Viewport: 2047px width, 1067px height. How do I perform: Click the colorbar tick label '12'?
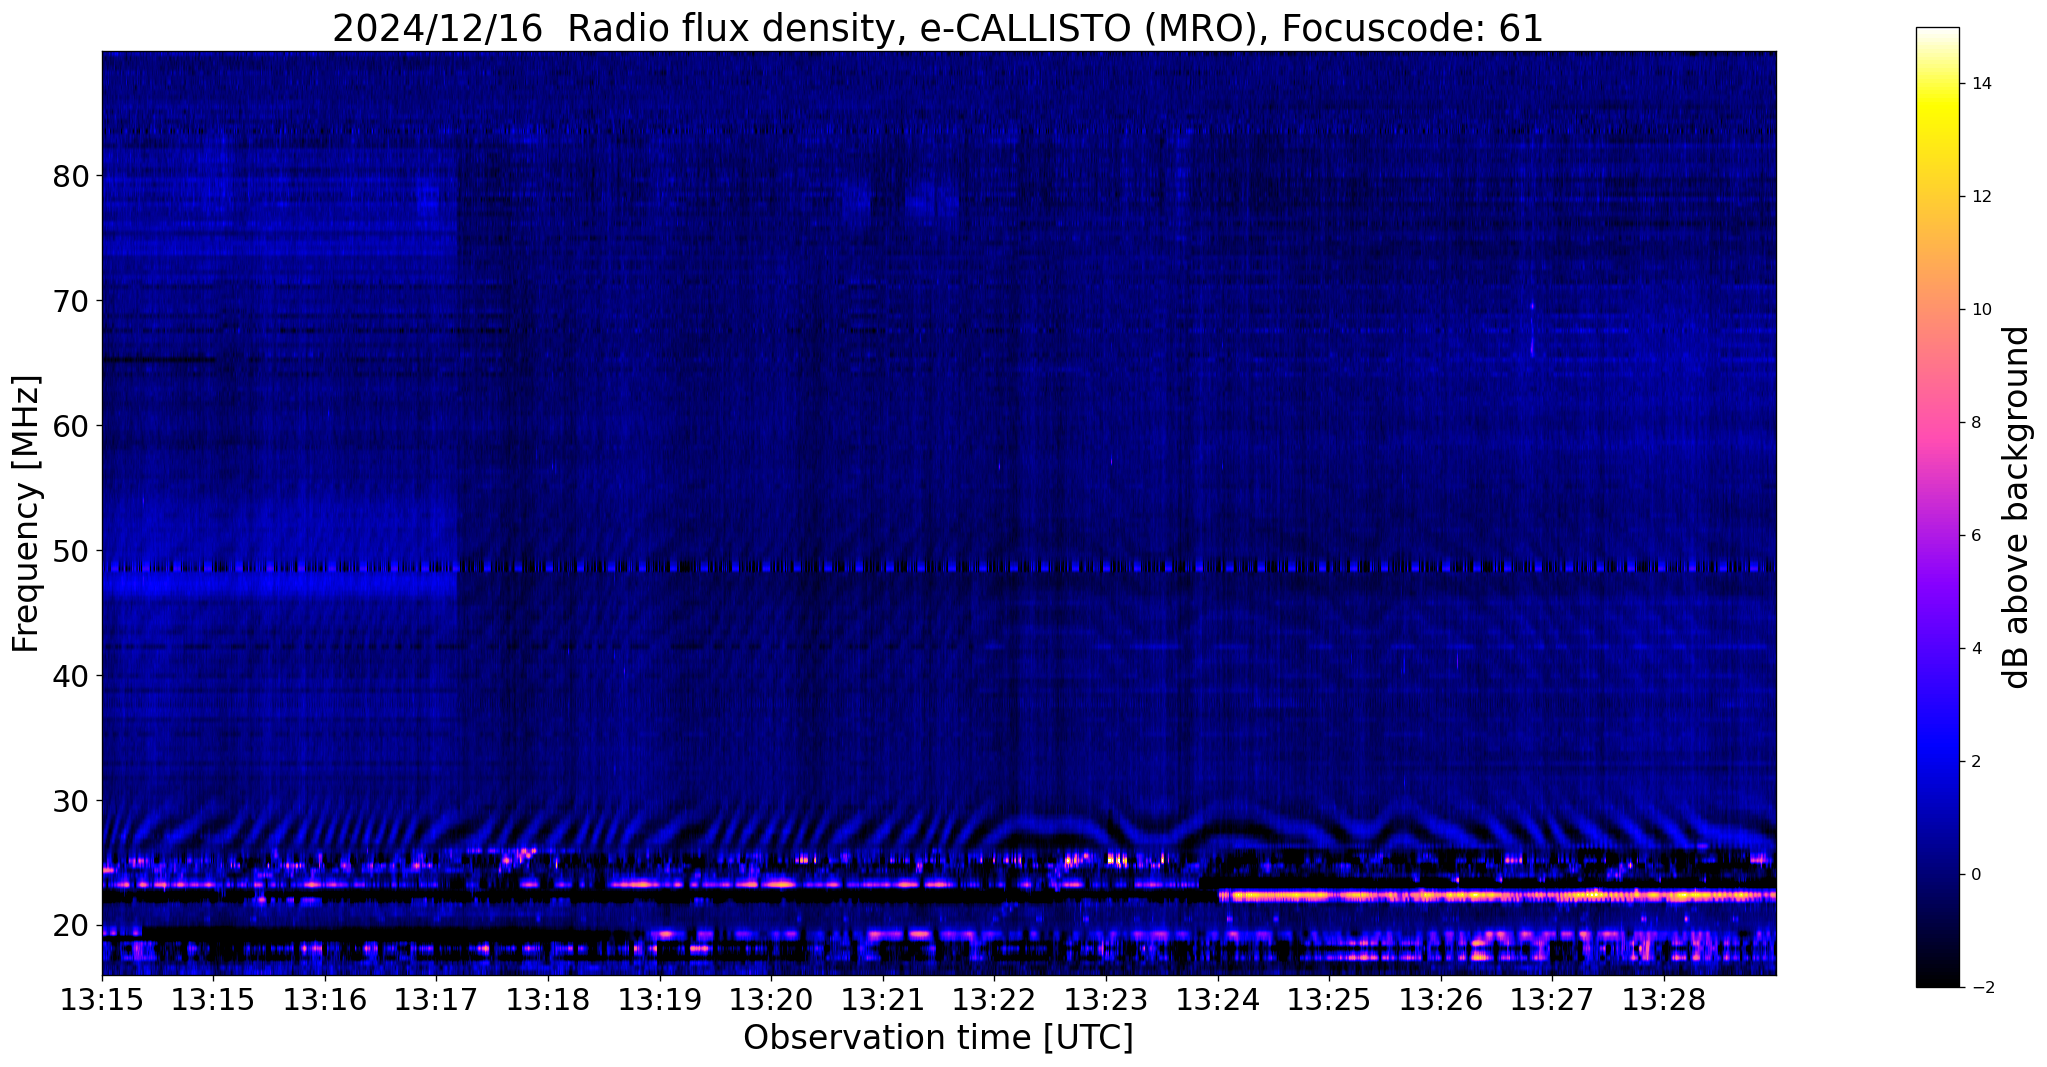pos(1981,197)
